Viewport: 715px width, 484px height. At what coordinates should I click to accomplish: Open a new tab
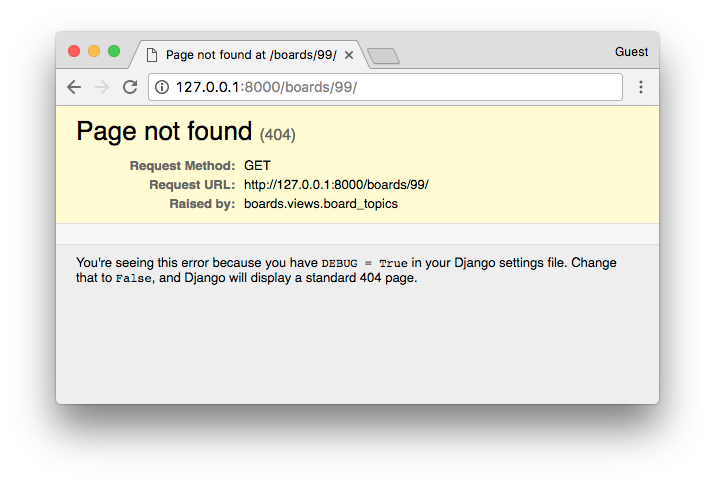tap(383, 56)
